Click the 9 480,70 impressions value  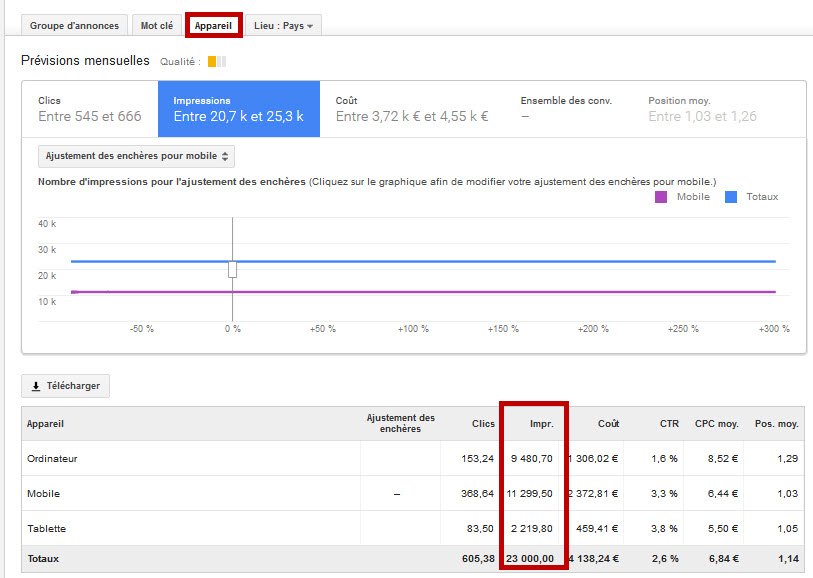point(532,458)
